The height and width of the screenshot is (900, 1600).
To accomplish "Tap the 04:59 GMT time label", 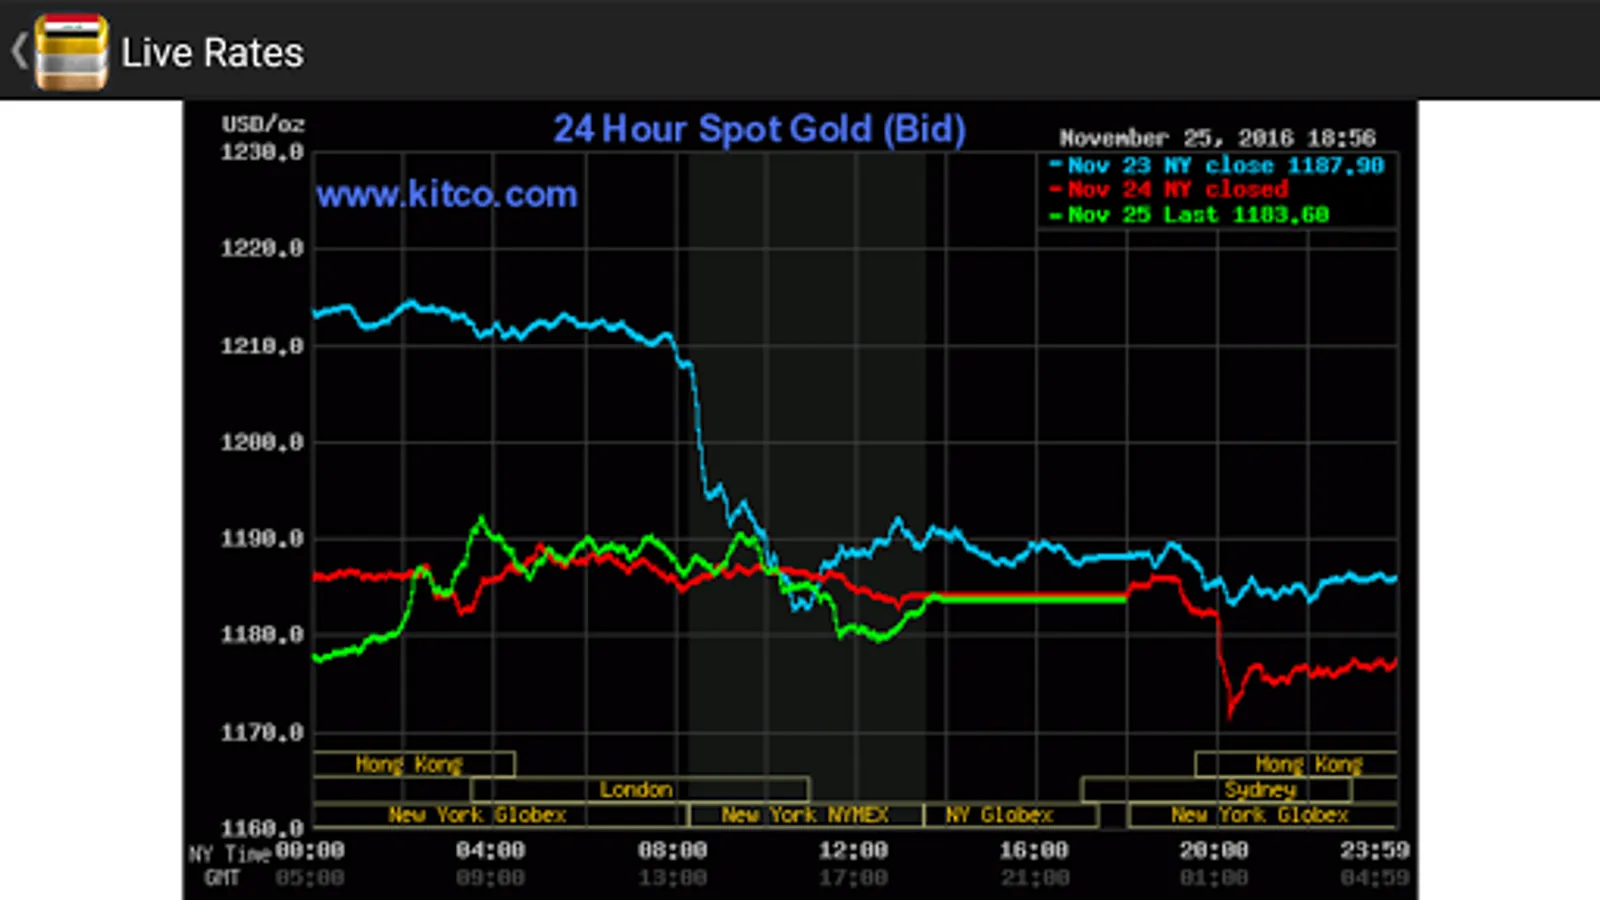I will click(1375, 878).
